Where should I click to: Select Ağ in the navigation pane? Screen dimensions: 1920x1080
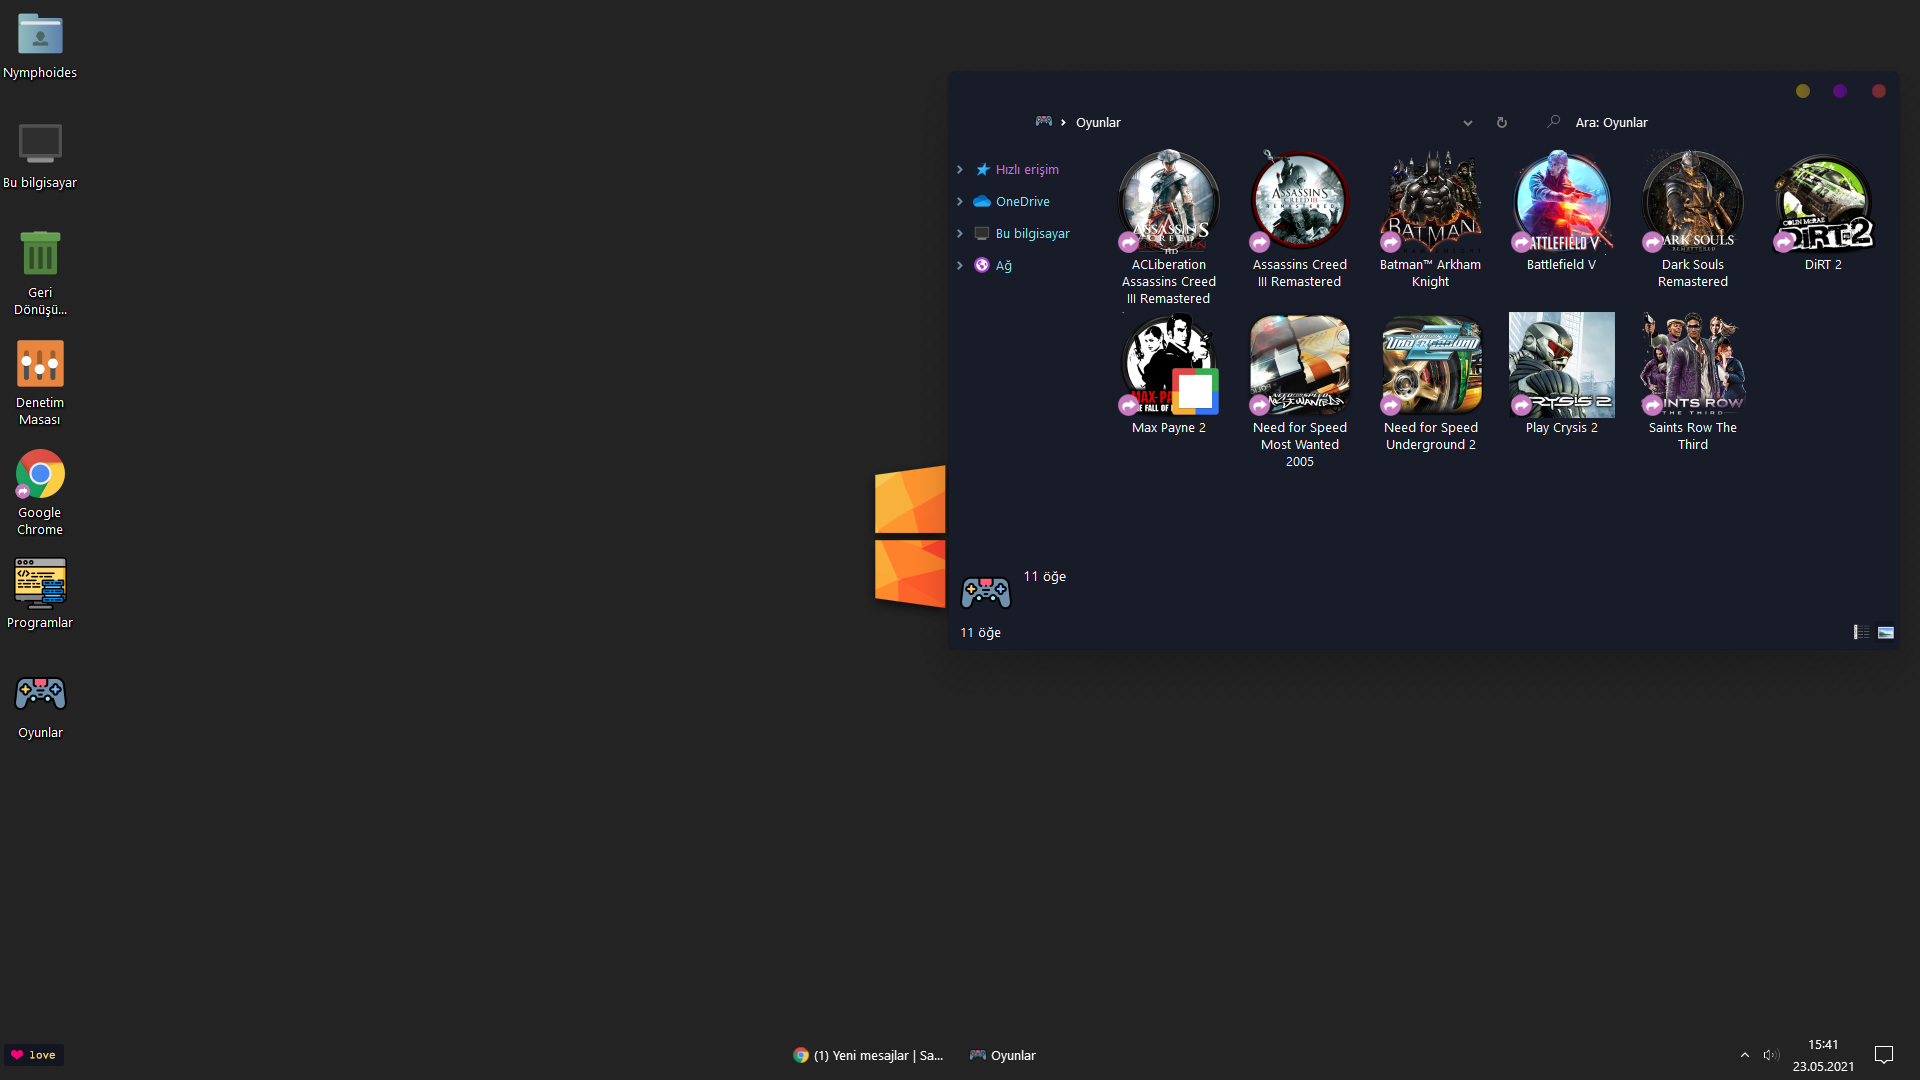(x=1003, y=266)
